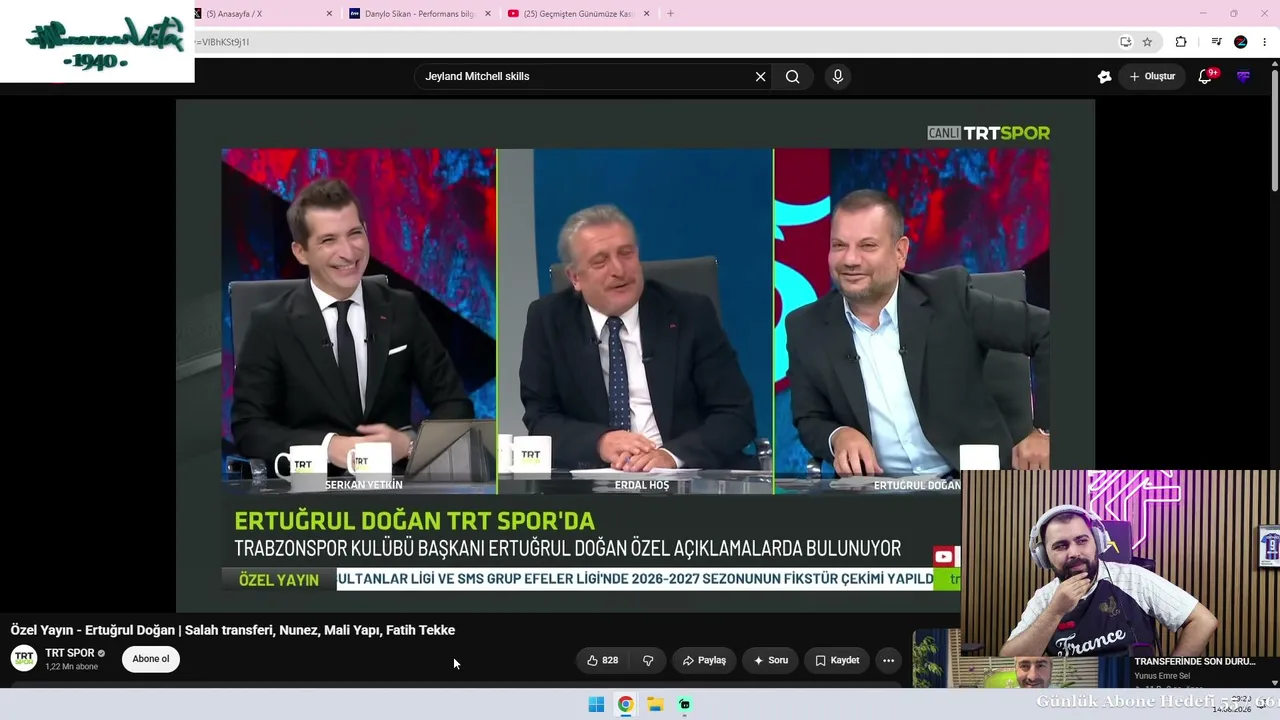Share the video with Paylaş

704,660
